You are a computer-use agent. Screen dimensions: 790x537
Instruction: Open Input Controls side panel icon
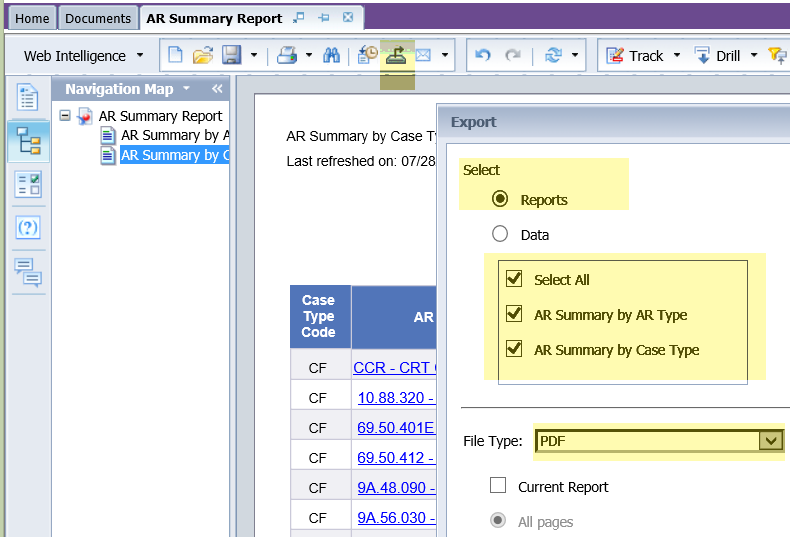pyautogui.click(x=28, y=184)
